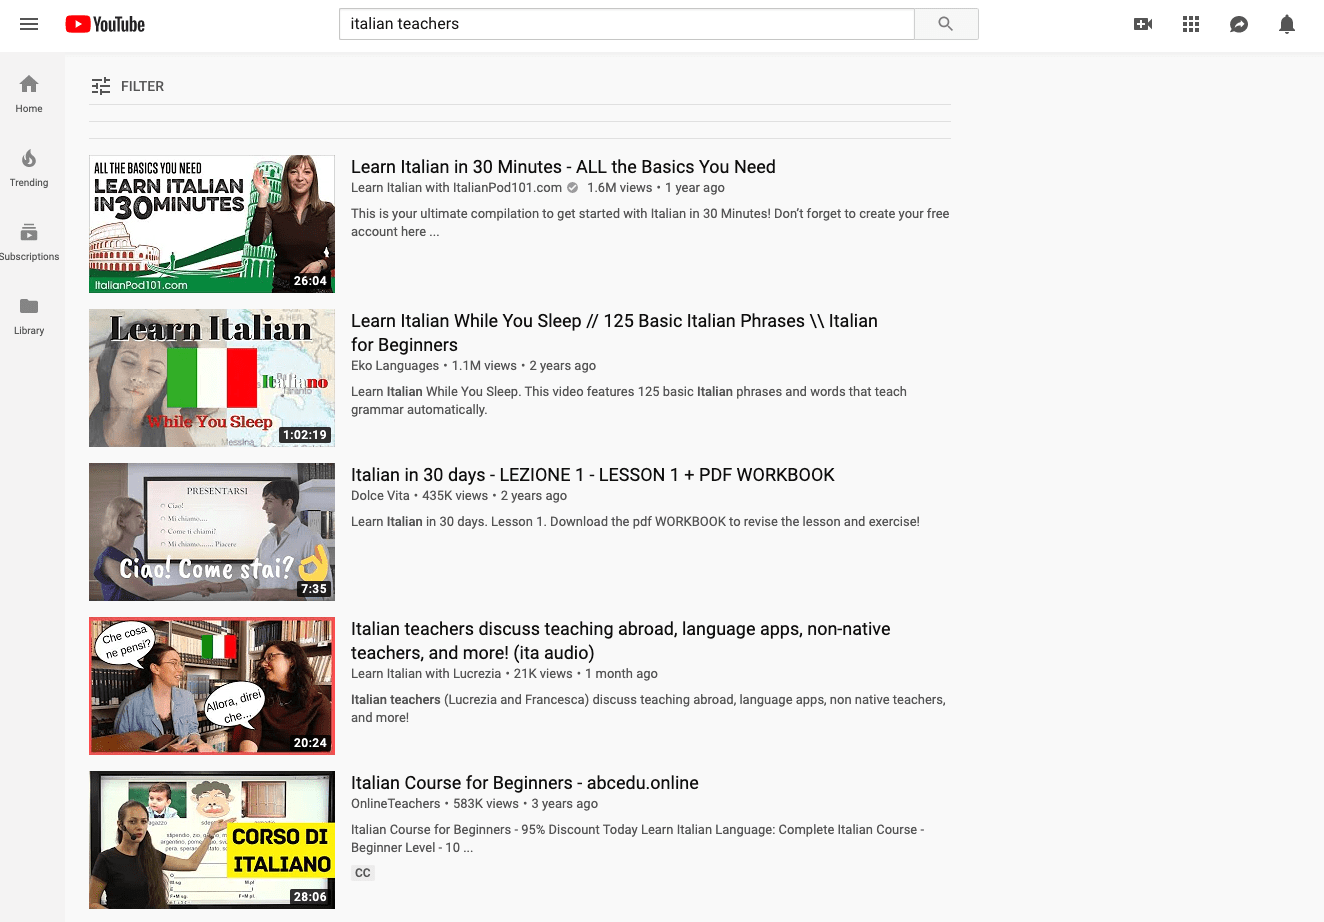Focus the search box containing 'italian teachers'
The width and height of the screenshot is (1324, 922).
pos(627,24)
